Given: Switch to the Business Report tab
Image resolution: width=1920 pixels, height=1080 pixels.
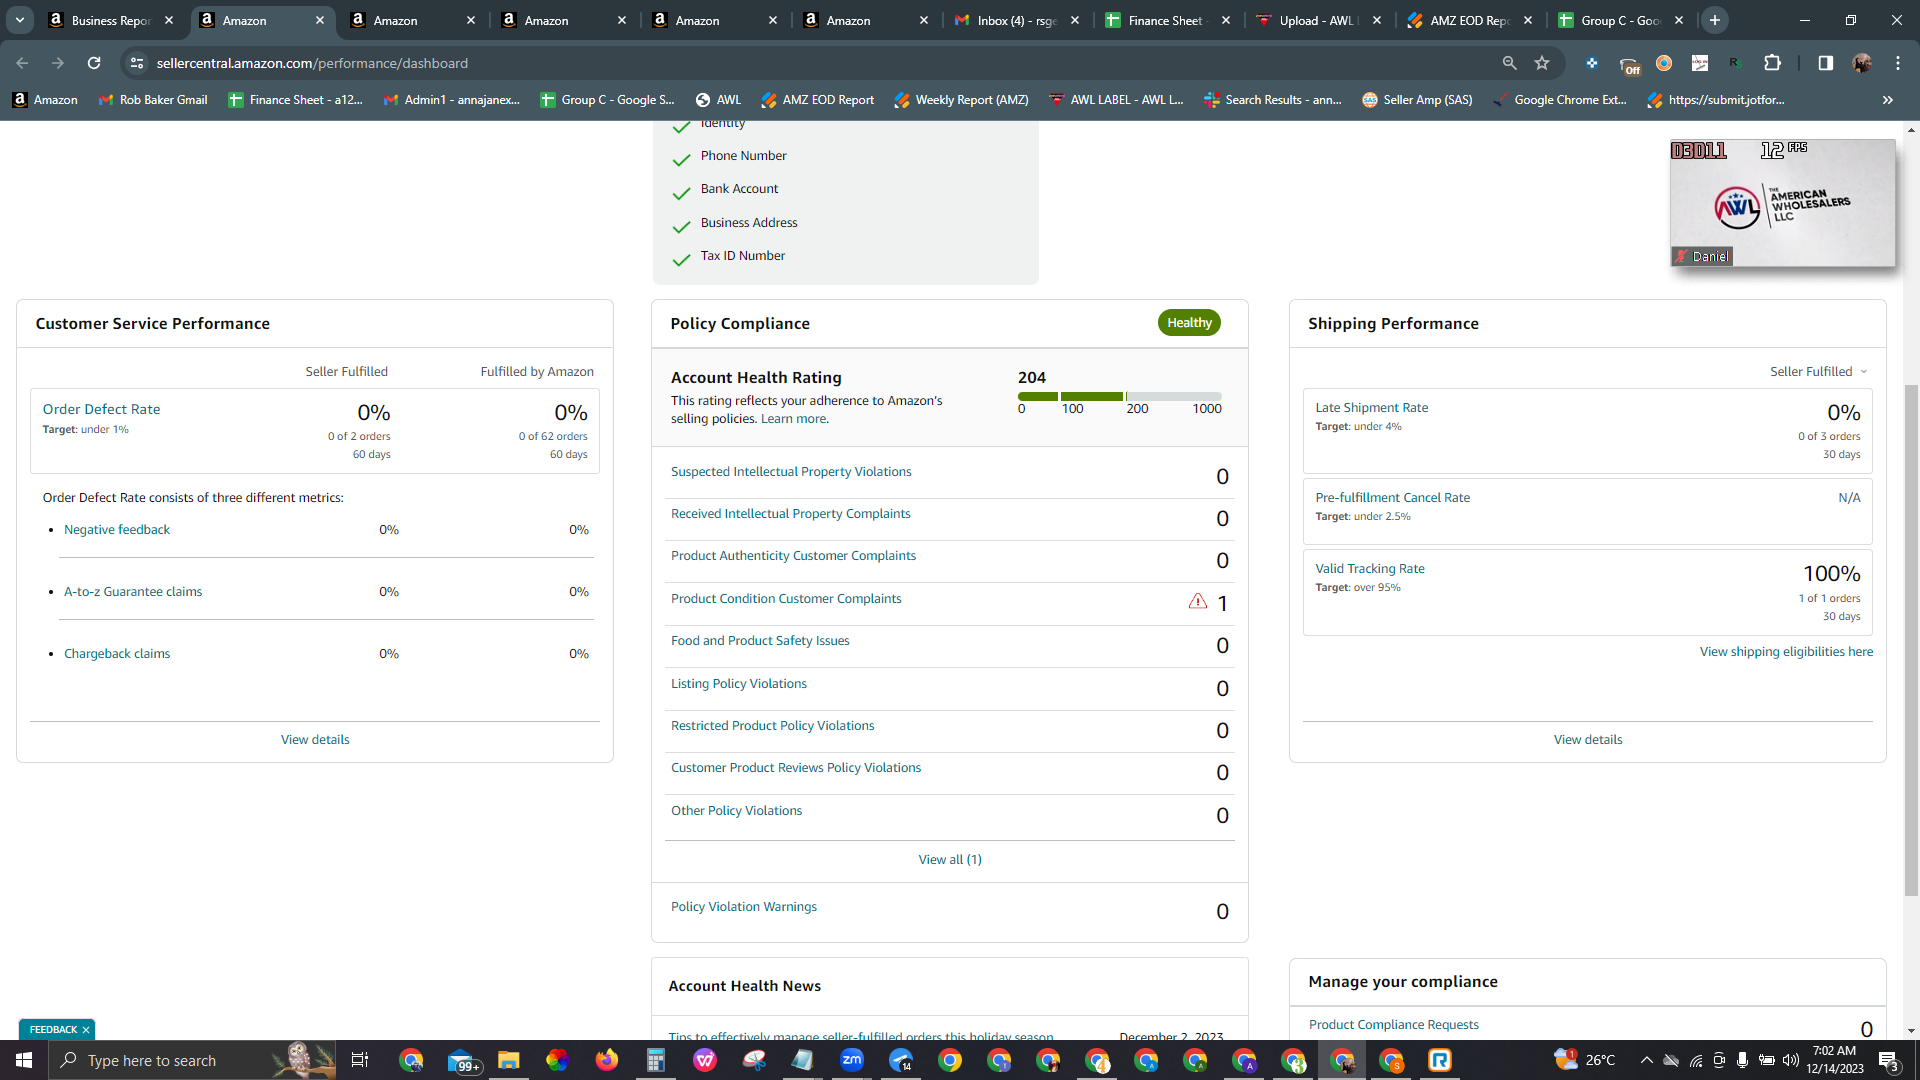Looking at the screenshot, I should point(111,20).
